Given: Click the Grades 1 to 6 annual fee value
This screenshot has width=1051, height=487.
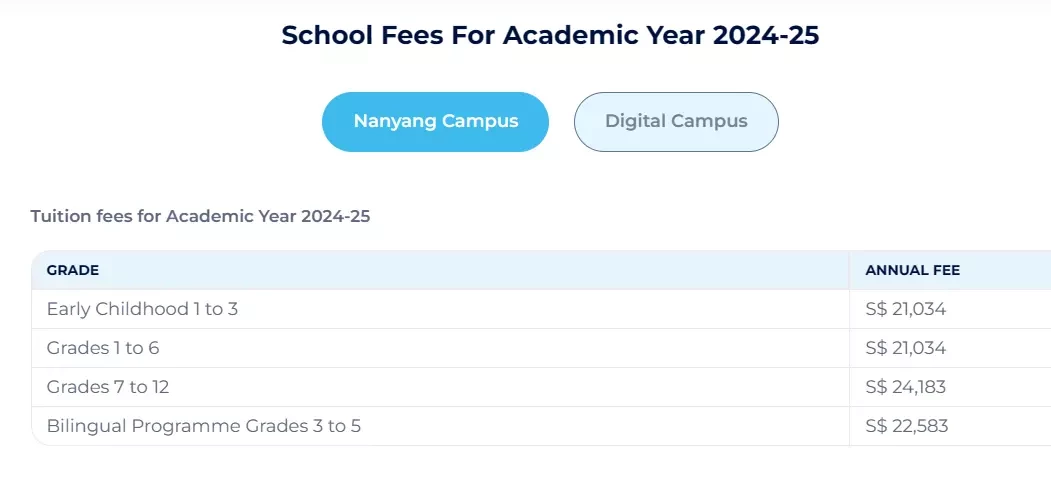Looking at the screenshot, I should (906, 348).
